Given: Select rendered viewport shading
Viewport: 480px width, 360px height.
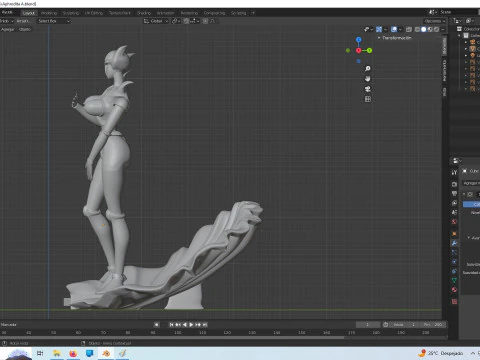Looking at the screenshot, I should click(436, 29).
